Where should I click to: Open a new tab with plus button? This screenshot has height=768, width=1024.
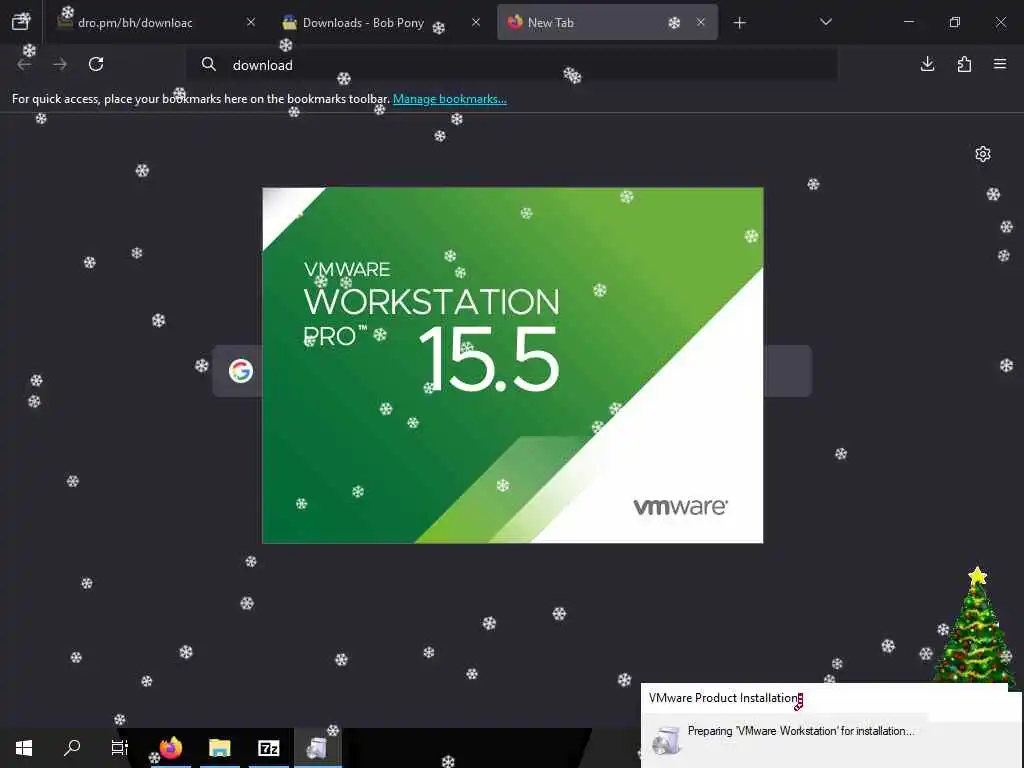(x=739, y=23)
